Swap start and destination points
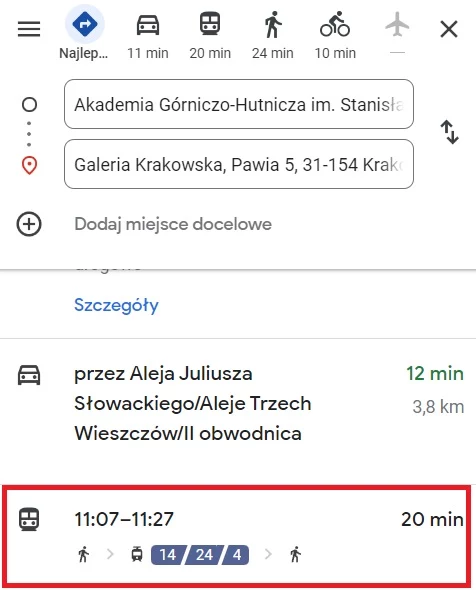 pos(449,132)
